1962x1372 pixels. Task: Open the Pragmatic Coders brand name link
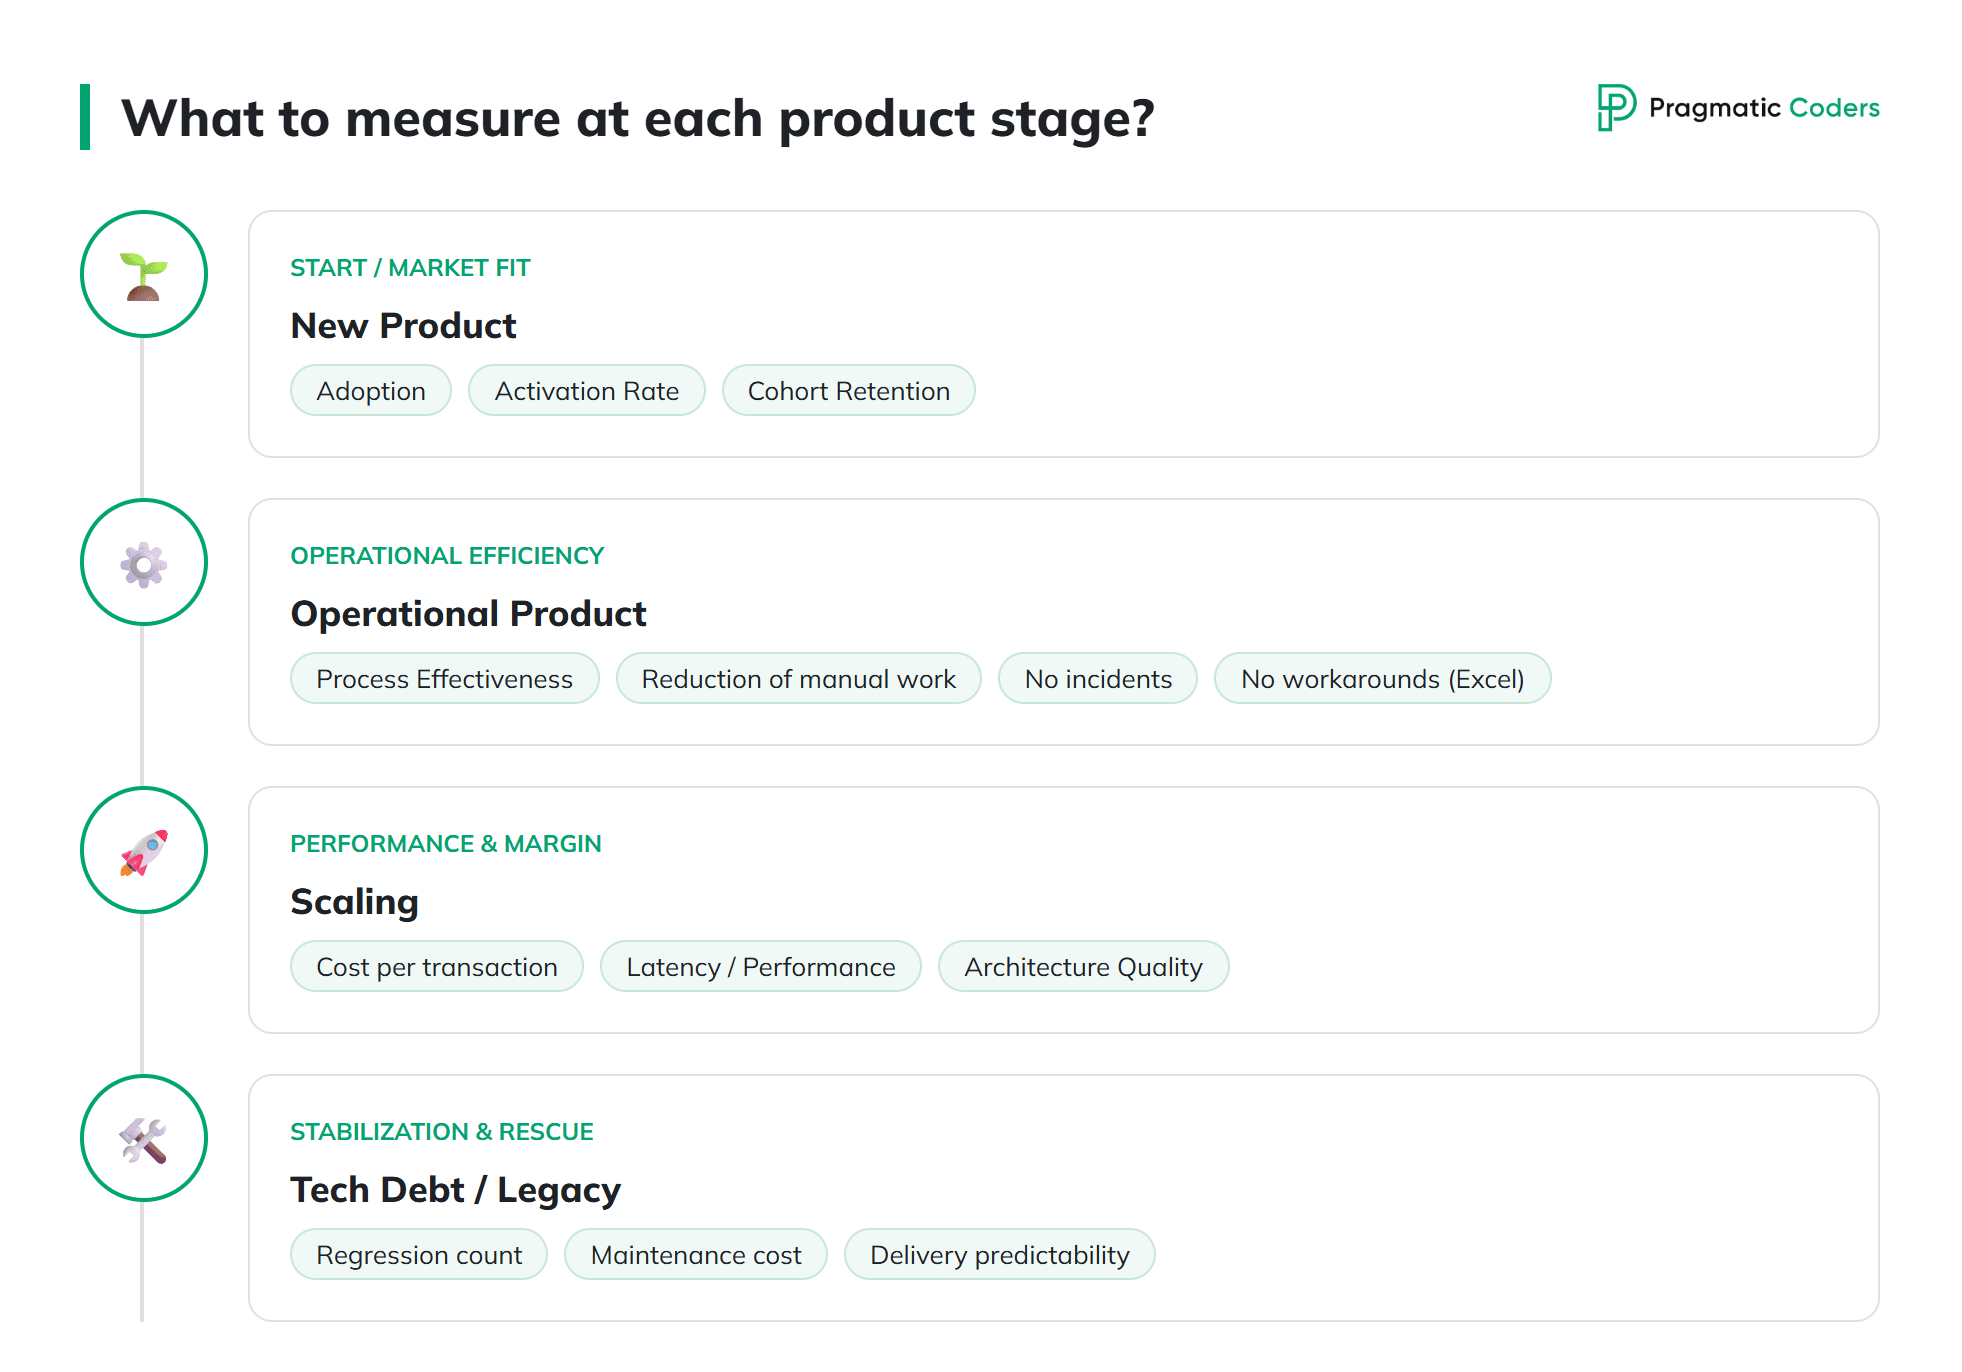[1764, 108]
